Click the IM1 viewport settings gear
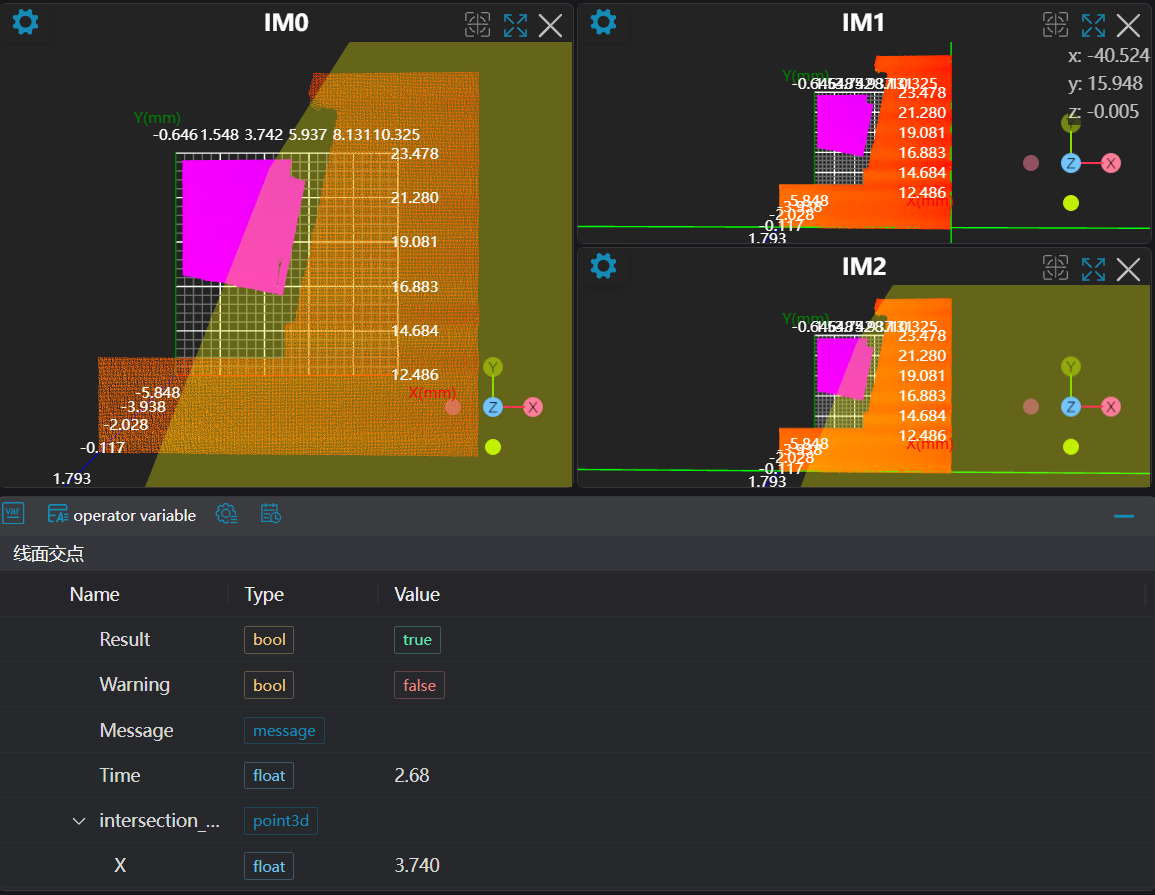Image resolution: width=1155 pixels, height=895 pixels. point(603,22)
